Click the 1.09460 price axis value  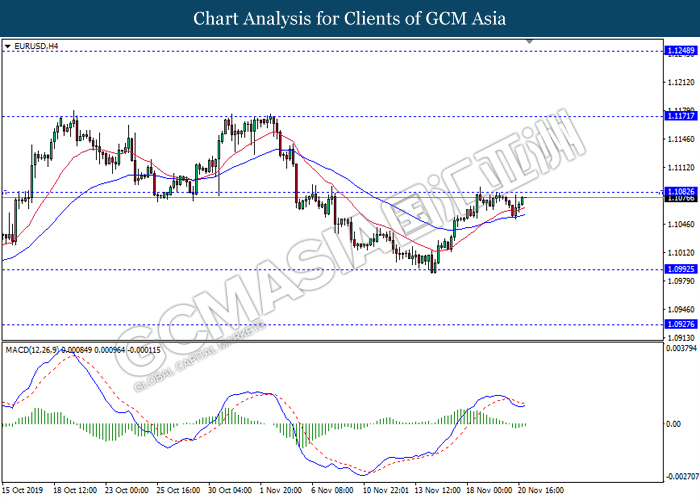click(681, 309)
